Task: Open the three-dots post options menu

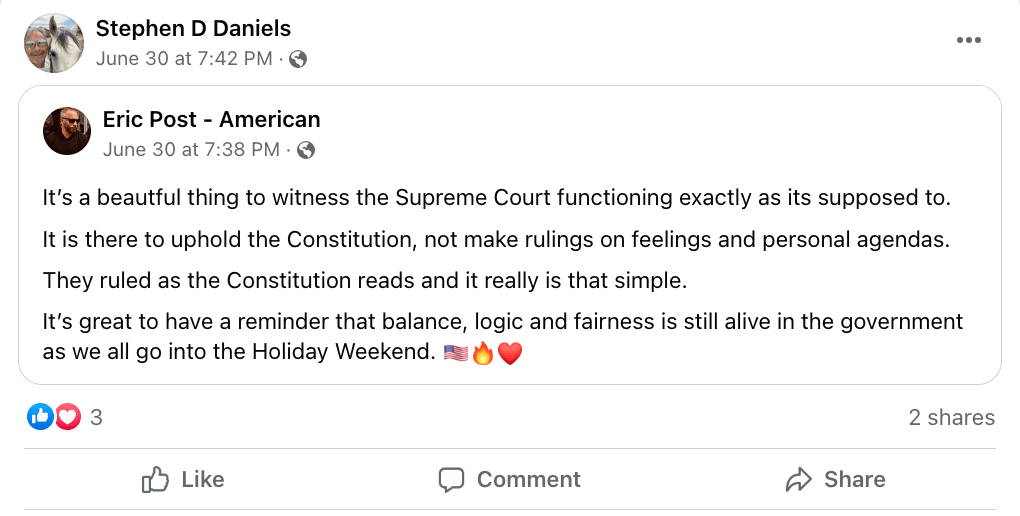Action: [x=968, y=40]
